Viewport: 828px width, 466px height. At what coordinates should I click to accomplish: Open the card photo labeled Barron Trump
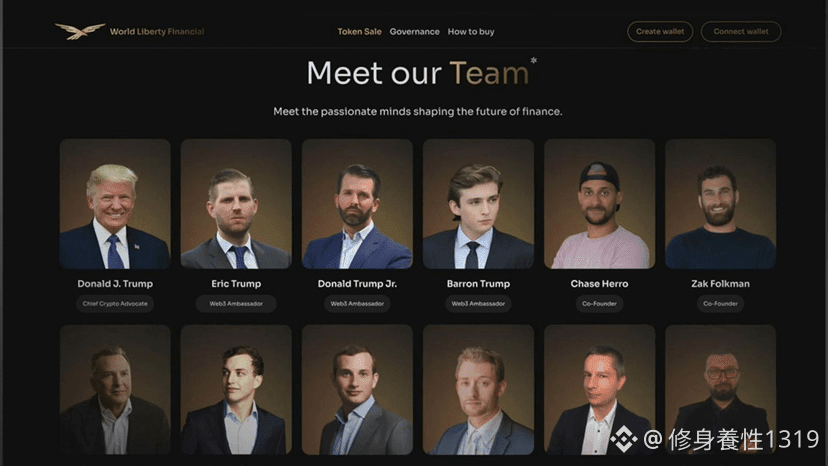pos(478,204)
